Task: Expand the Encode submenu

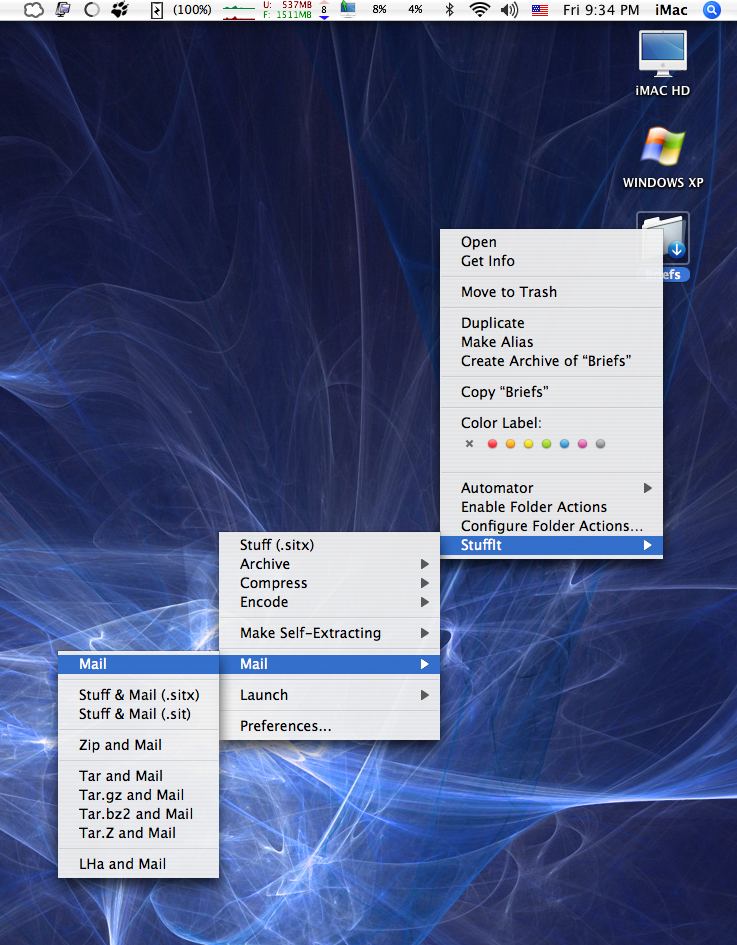Action: coord(329,602)
